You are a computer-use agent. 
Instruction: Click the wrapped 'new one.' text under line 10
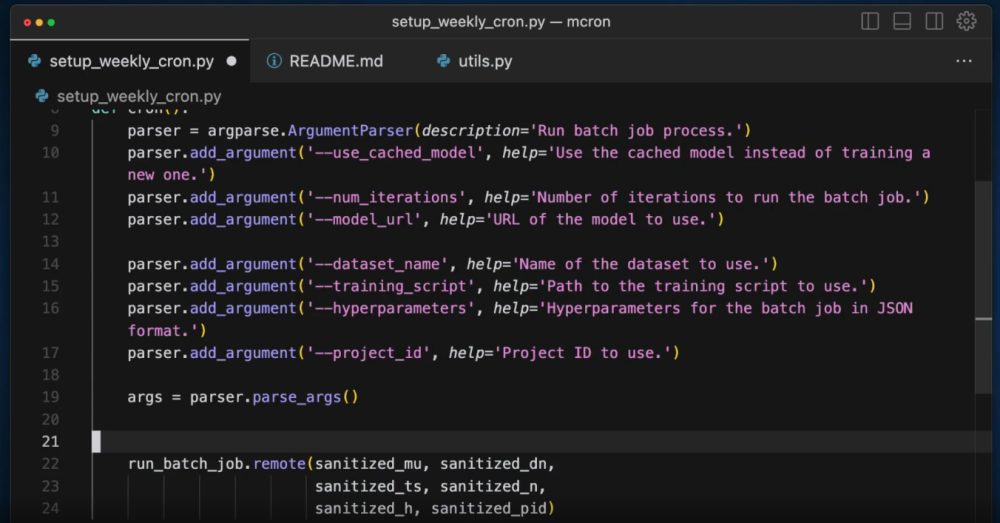[167, 175]
